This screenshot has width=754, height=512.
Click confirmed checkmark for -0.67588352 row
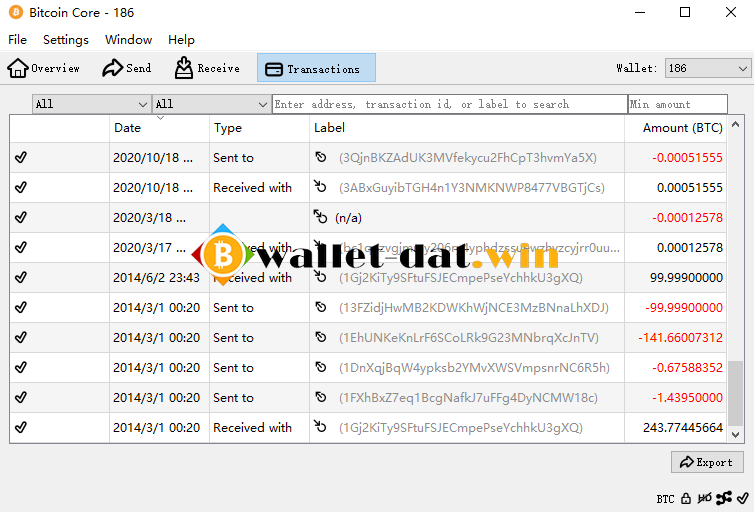coord(21,367)
